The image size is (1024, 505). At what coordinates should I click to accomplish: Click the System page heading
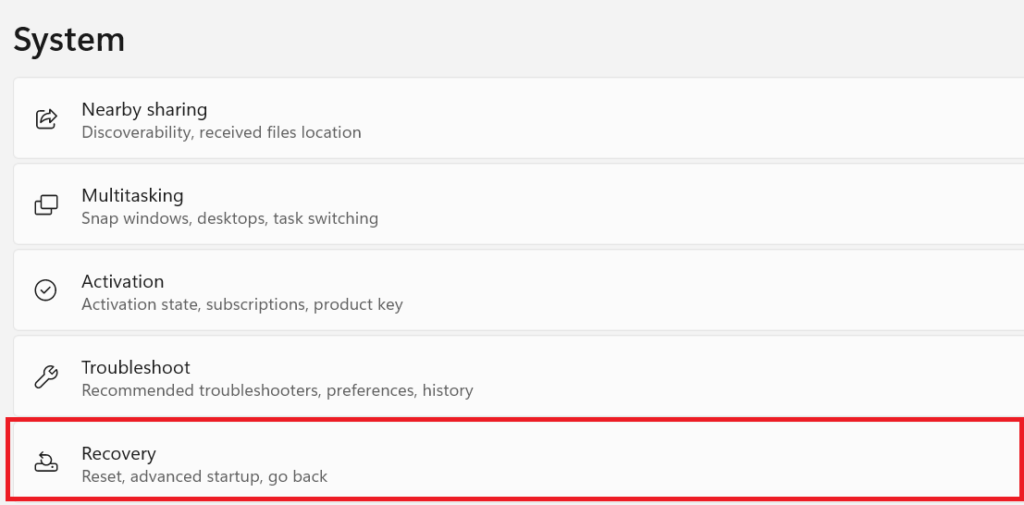point(69,40)
